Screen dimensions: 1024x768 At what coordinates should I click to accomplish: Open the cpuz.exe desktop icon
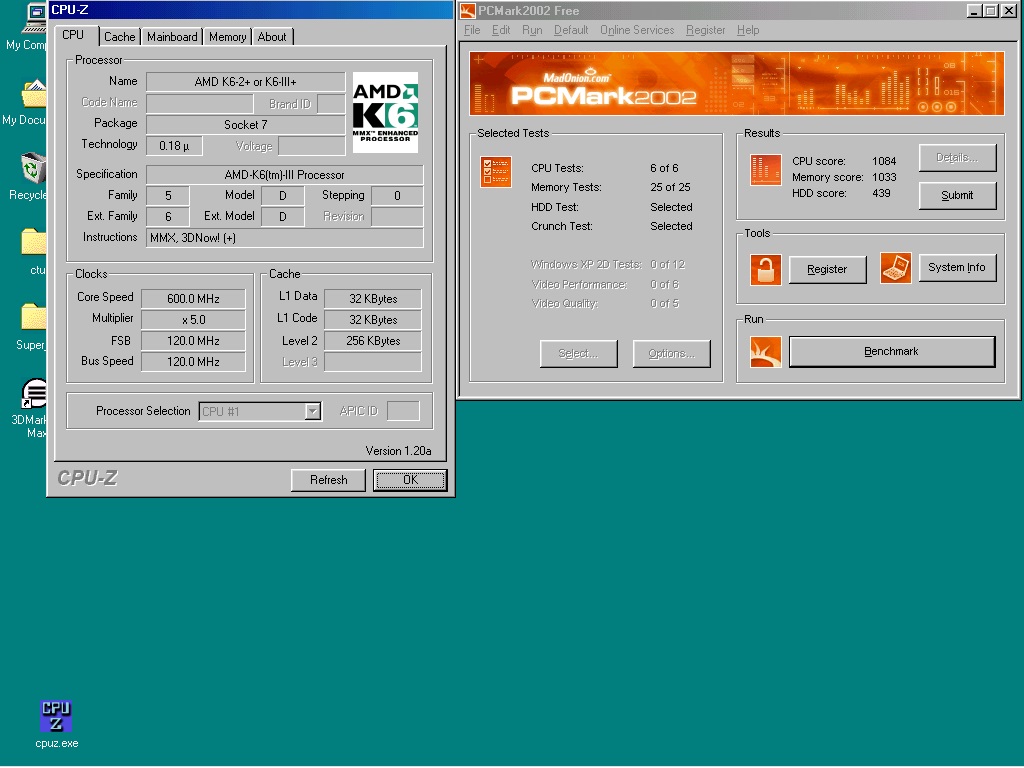[56, 724]
